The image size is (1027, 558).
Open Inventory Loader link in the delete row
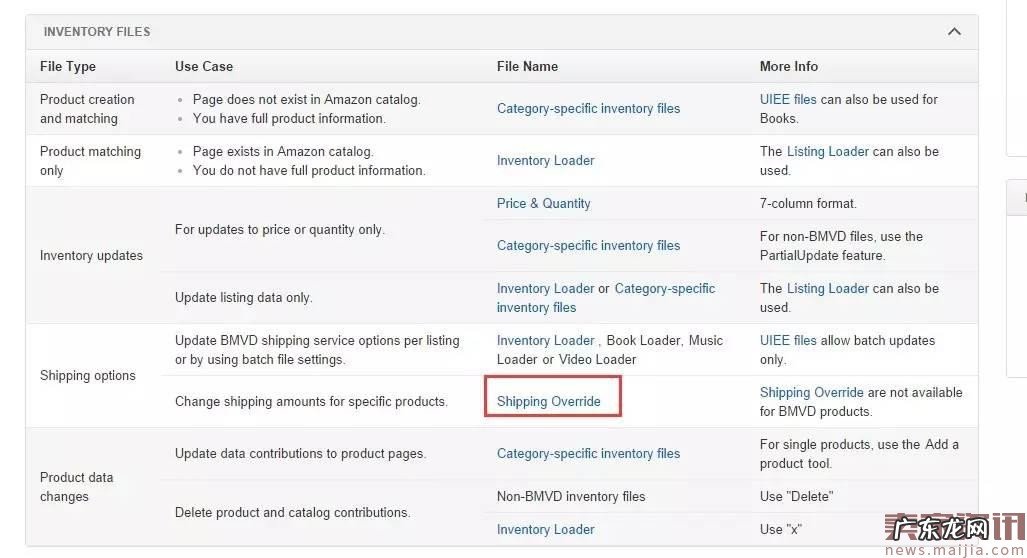coord(545,529)
